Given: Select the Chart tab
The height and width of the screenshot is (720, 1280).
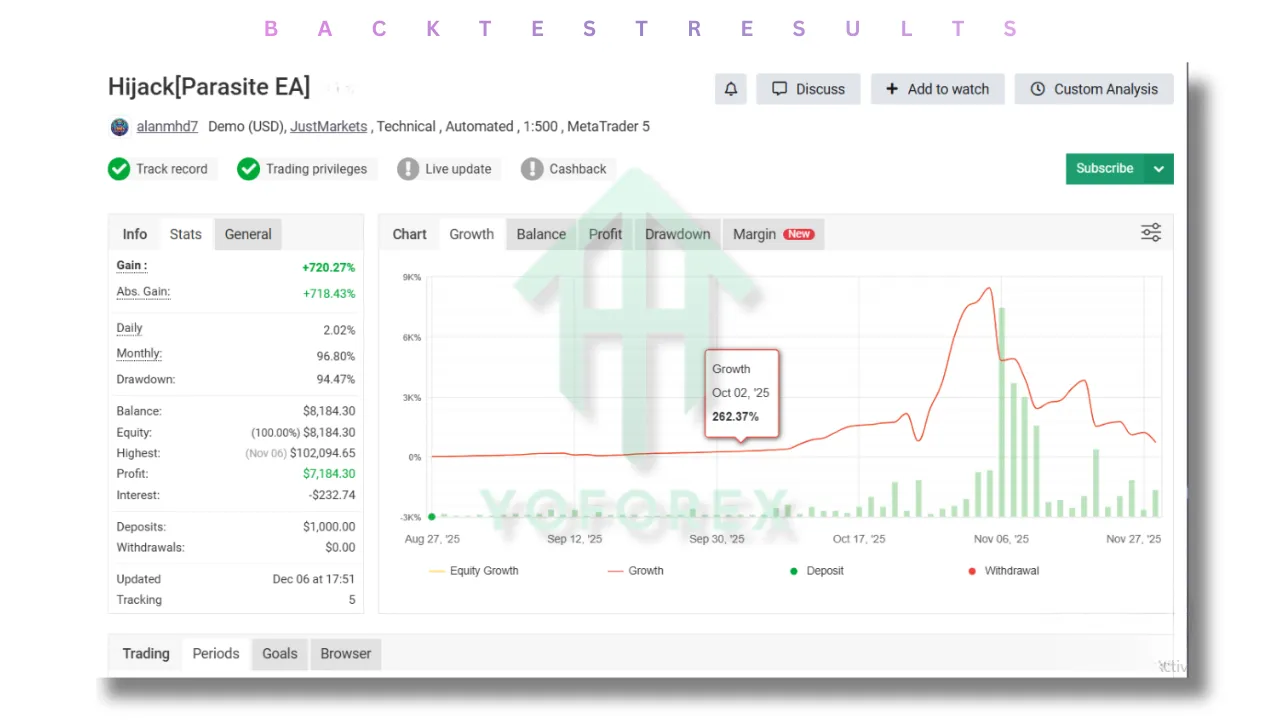Looking at the screenshot, I should click(x=410, y=234).
